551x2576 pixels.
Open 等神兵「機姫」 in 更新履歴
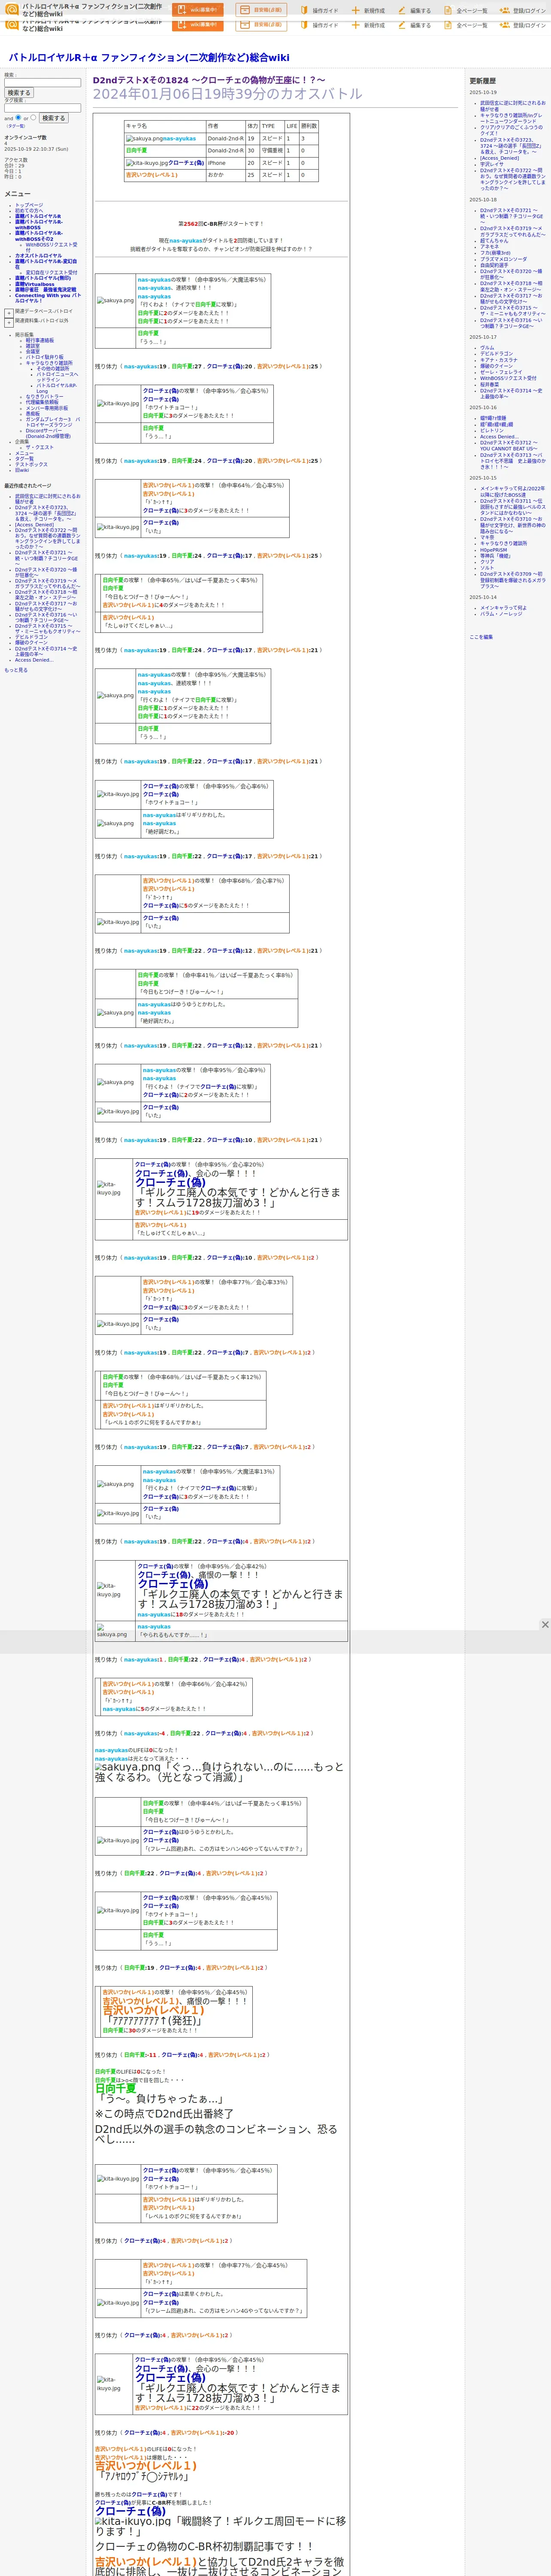point(495,556)
